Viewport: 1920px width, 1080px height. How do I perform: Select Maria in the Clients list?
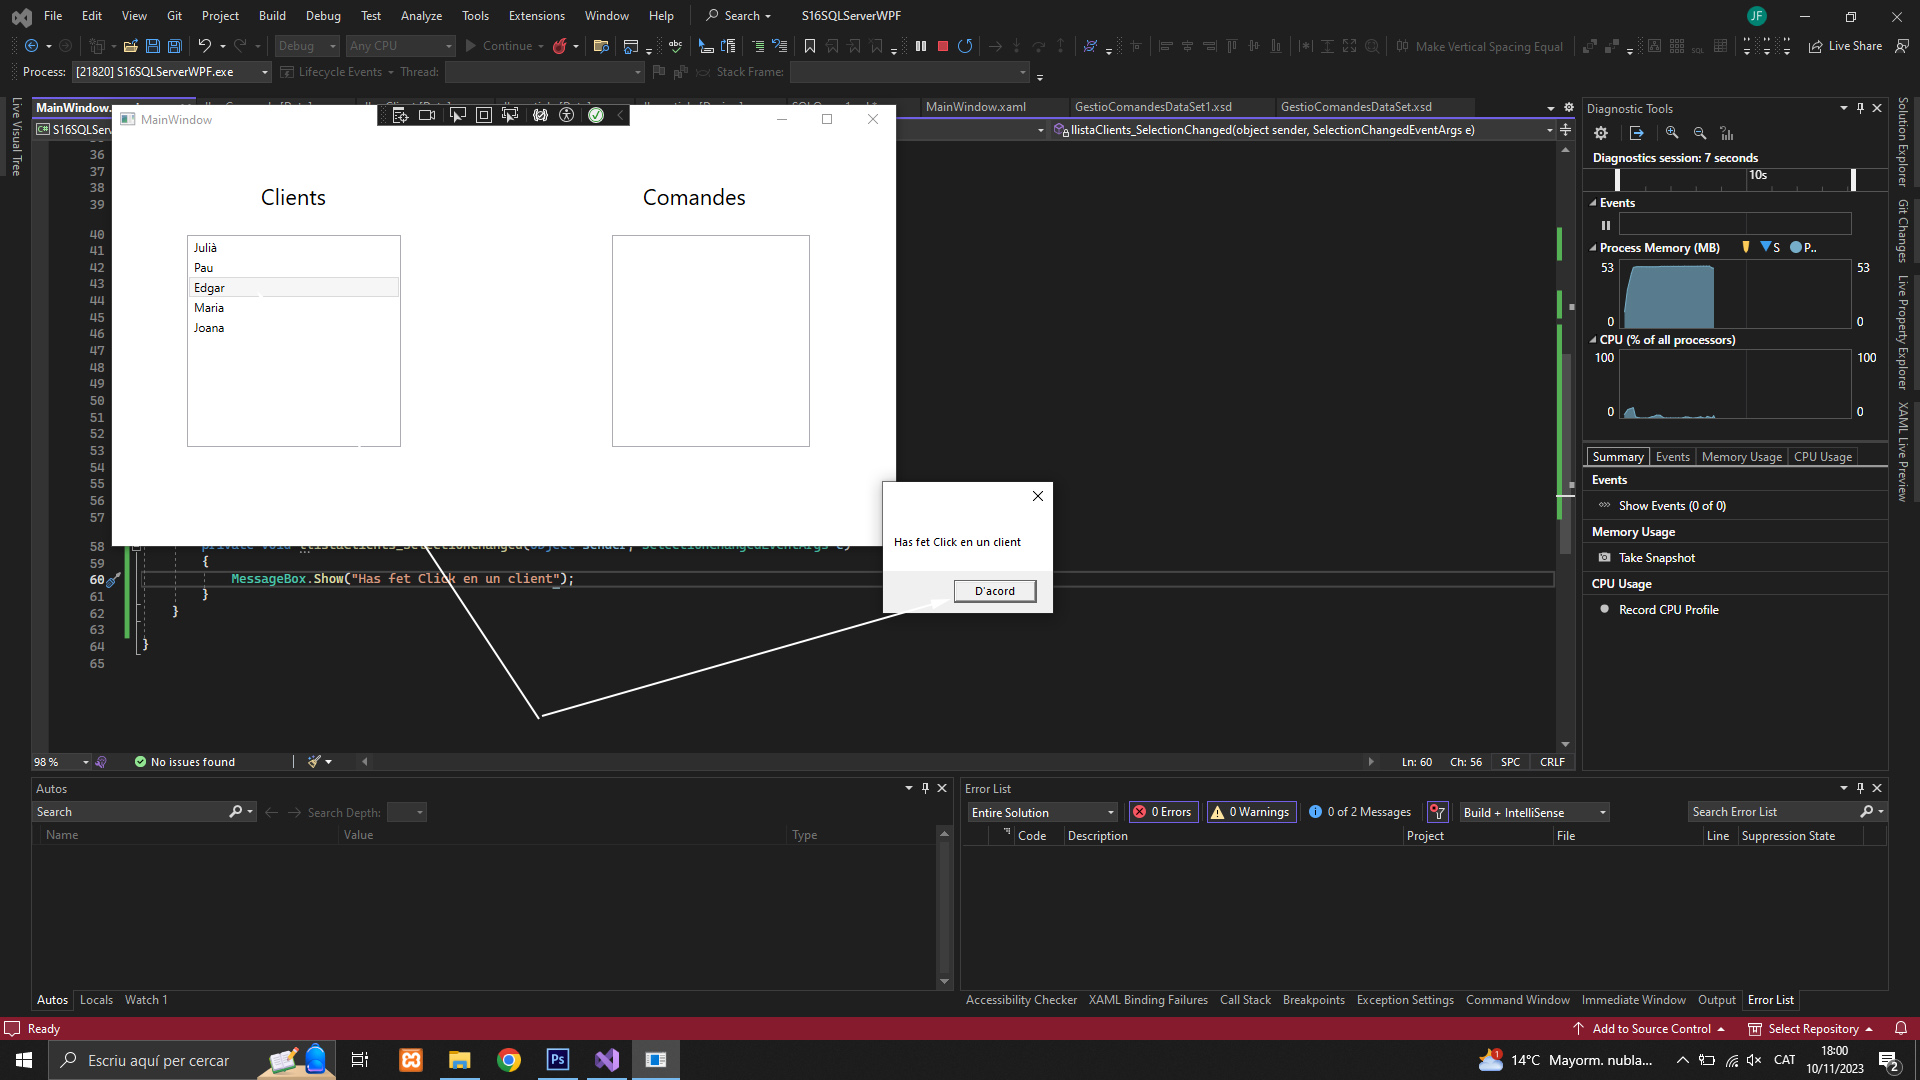pos(209,308)
